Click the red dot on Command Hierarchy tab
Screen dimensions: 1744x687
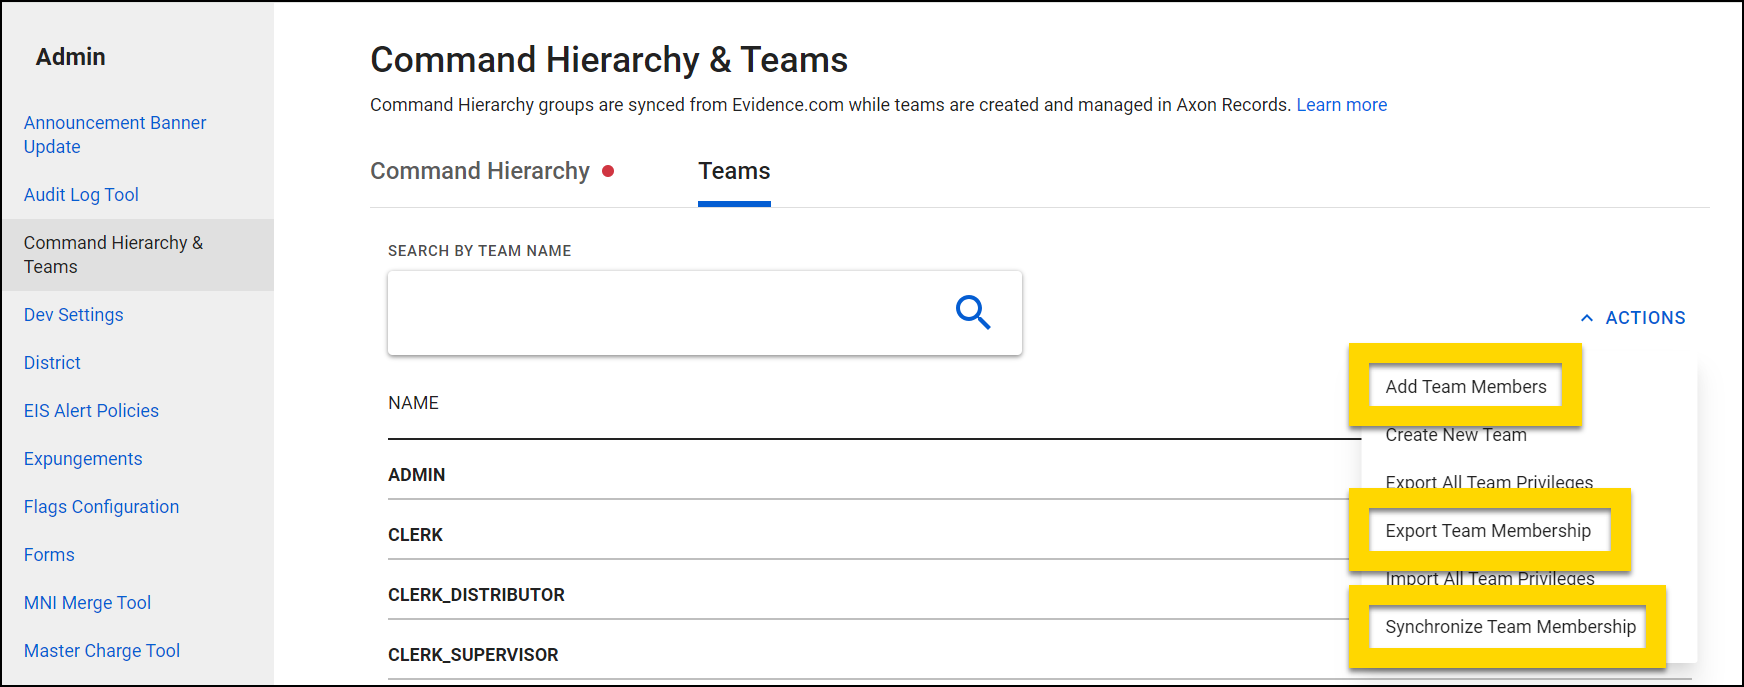click(x=608, y=171)
